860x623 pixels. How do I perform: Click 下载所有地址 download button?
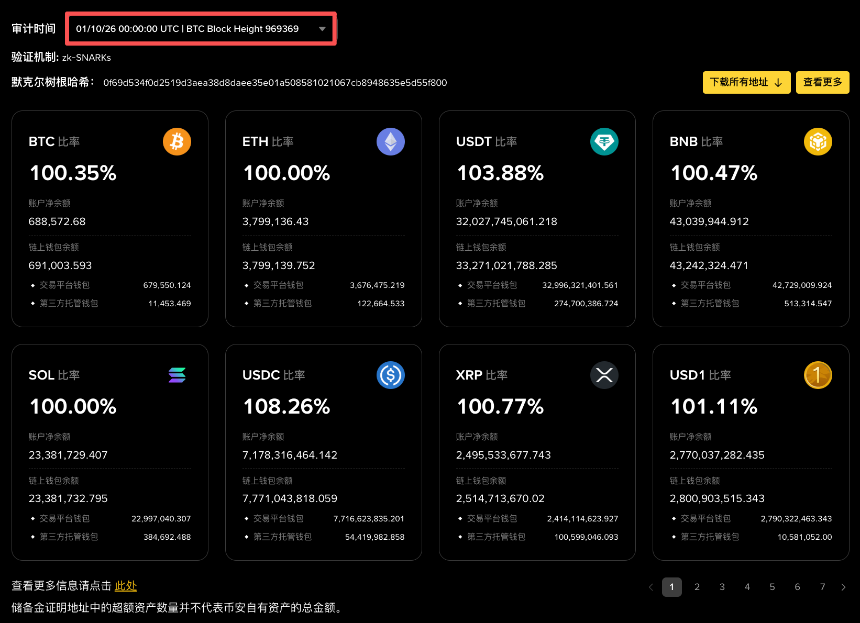(x=746, y=82)
